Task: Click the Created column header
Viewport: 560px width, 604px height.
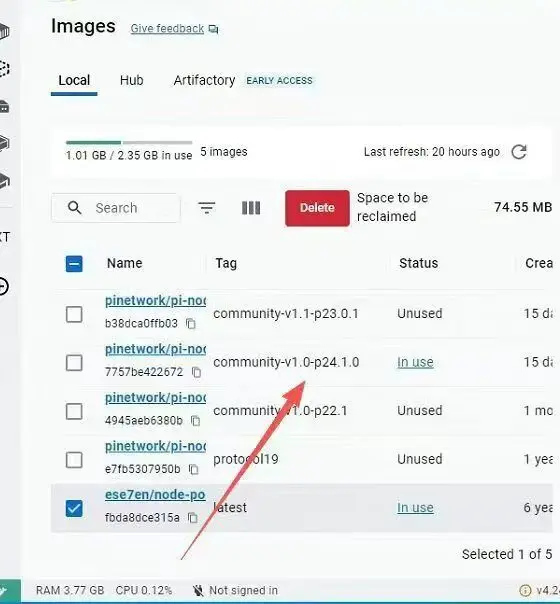Action: click(539, 263)
